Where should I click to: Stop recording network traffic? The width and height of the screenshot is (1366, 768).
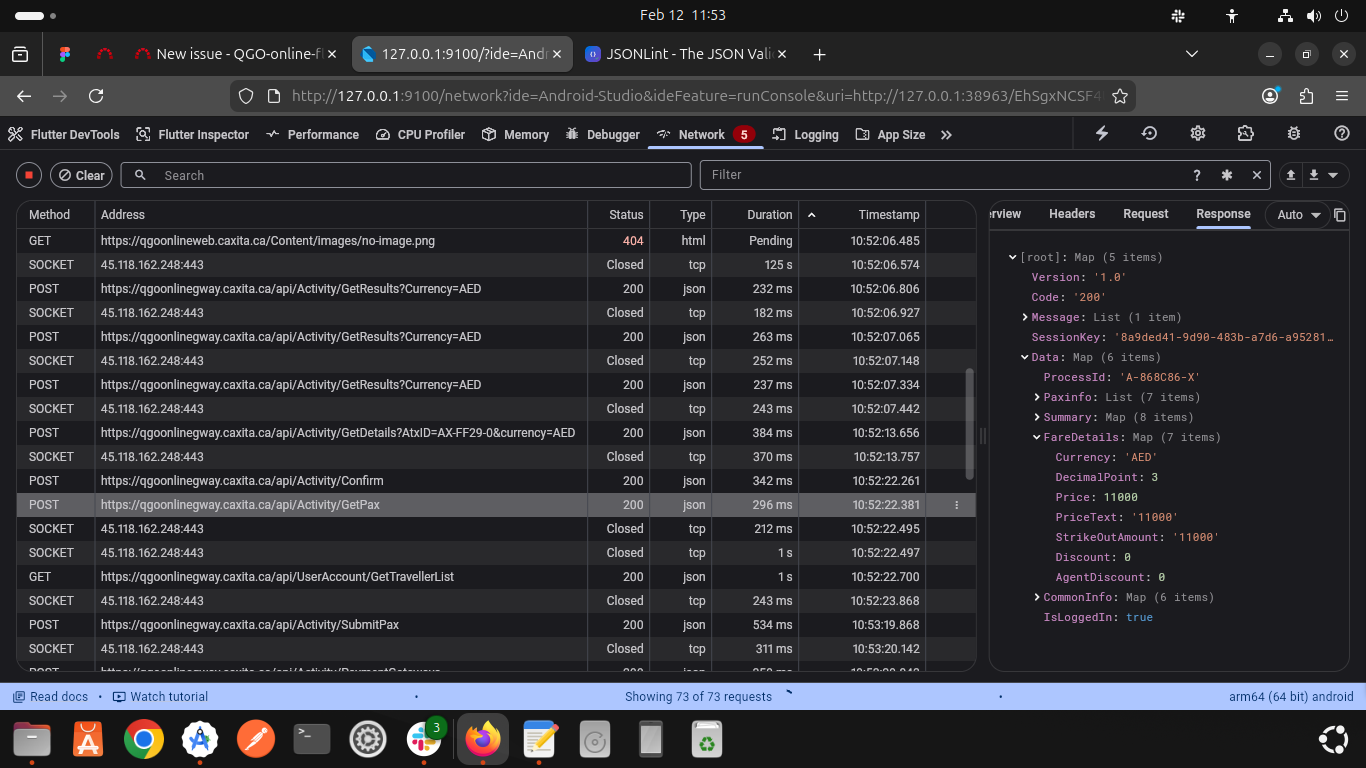point(29,175)
